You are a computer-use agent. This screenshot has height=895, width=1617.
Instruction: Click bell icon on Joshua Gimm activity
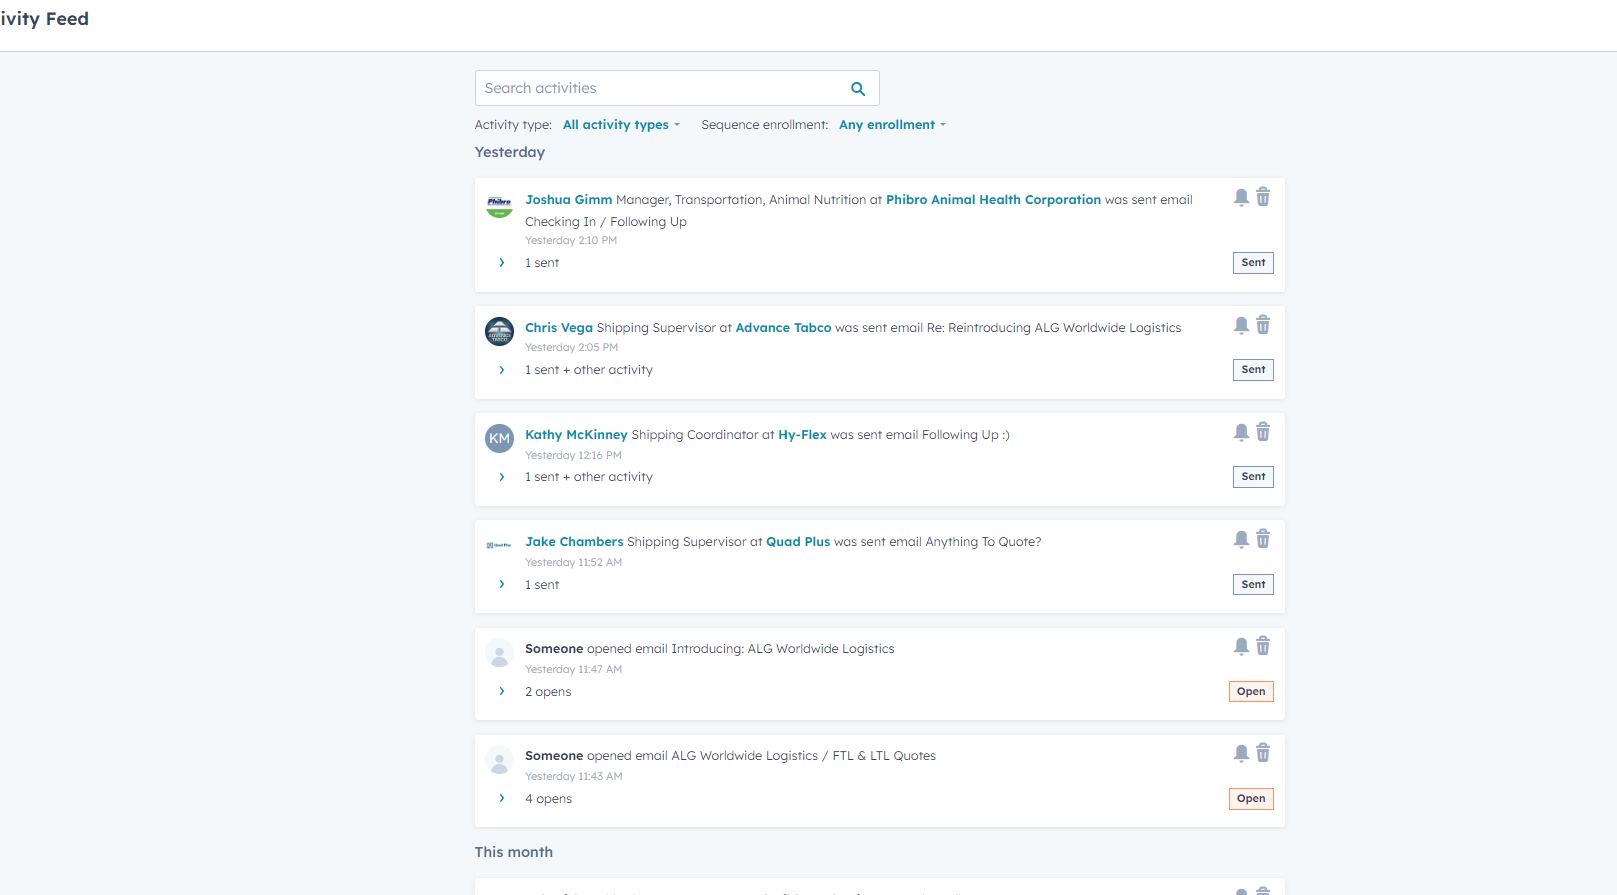pos(1241,197)
